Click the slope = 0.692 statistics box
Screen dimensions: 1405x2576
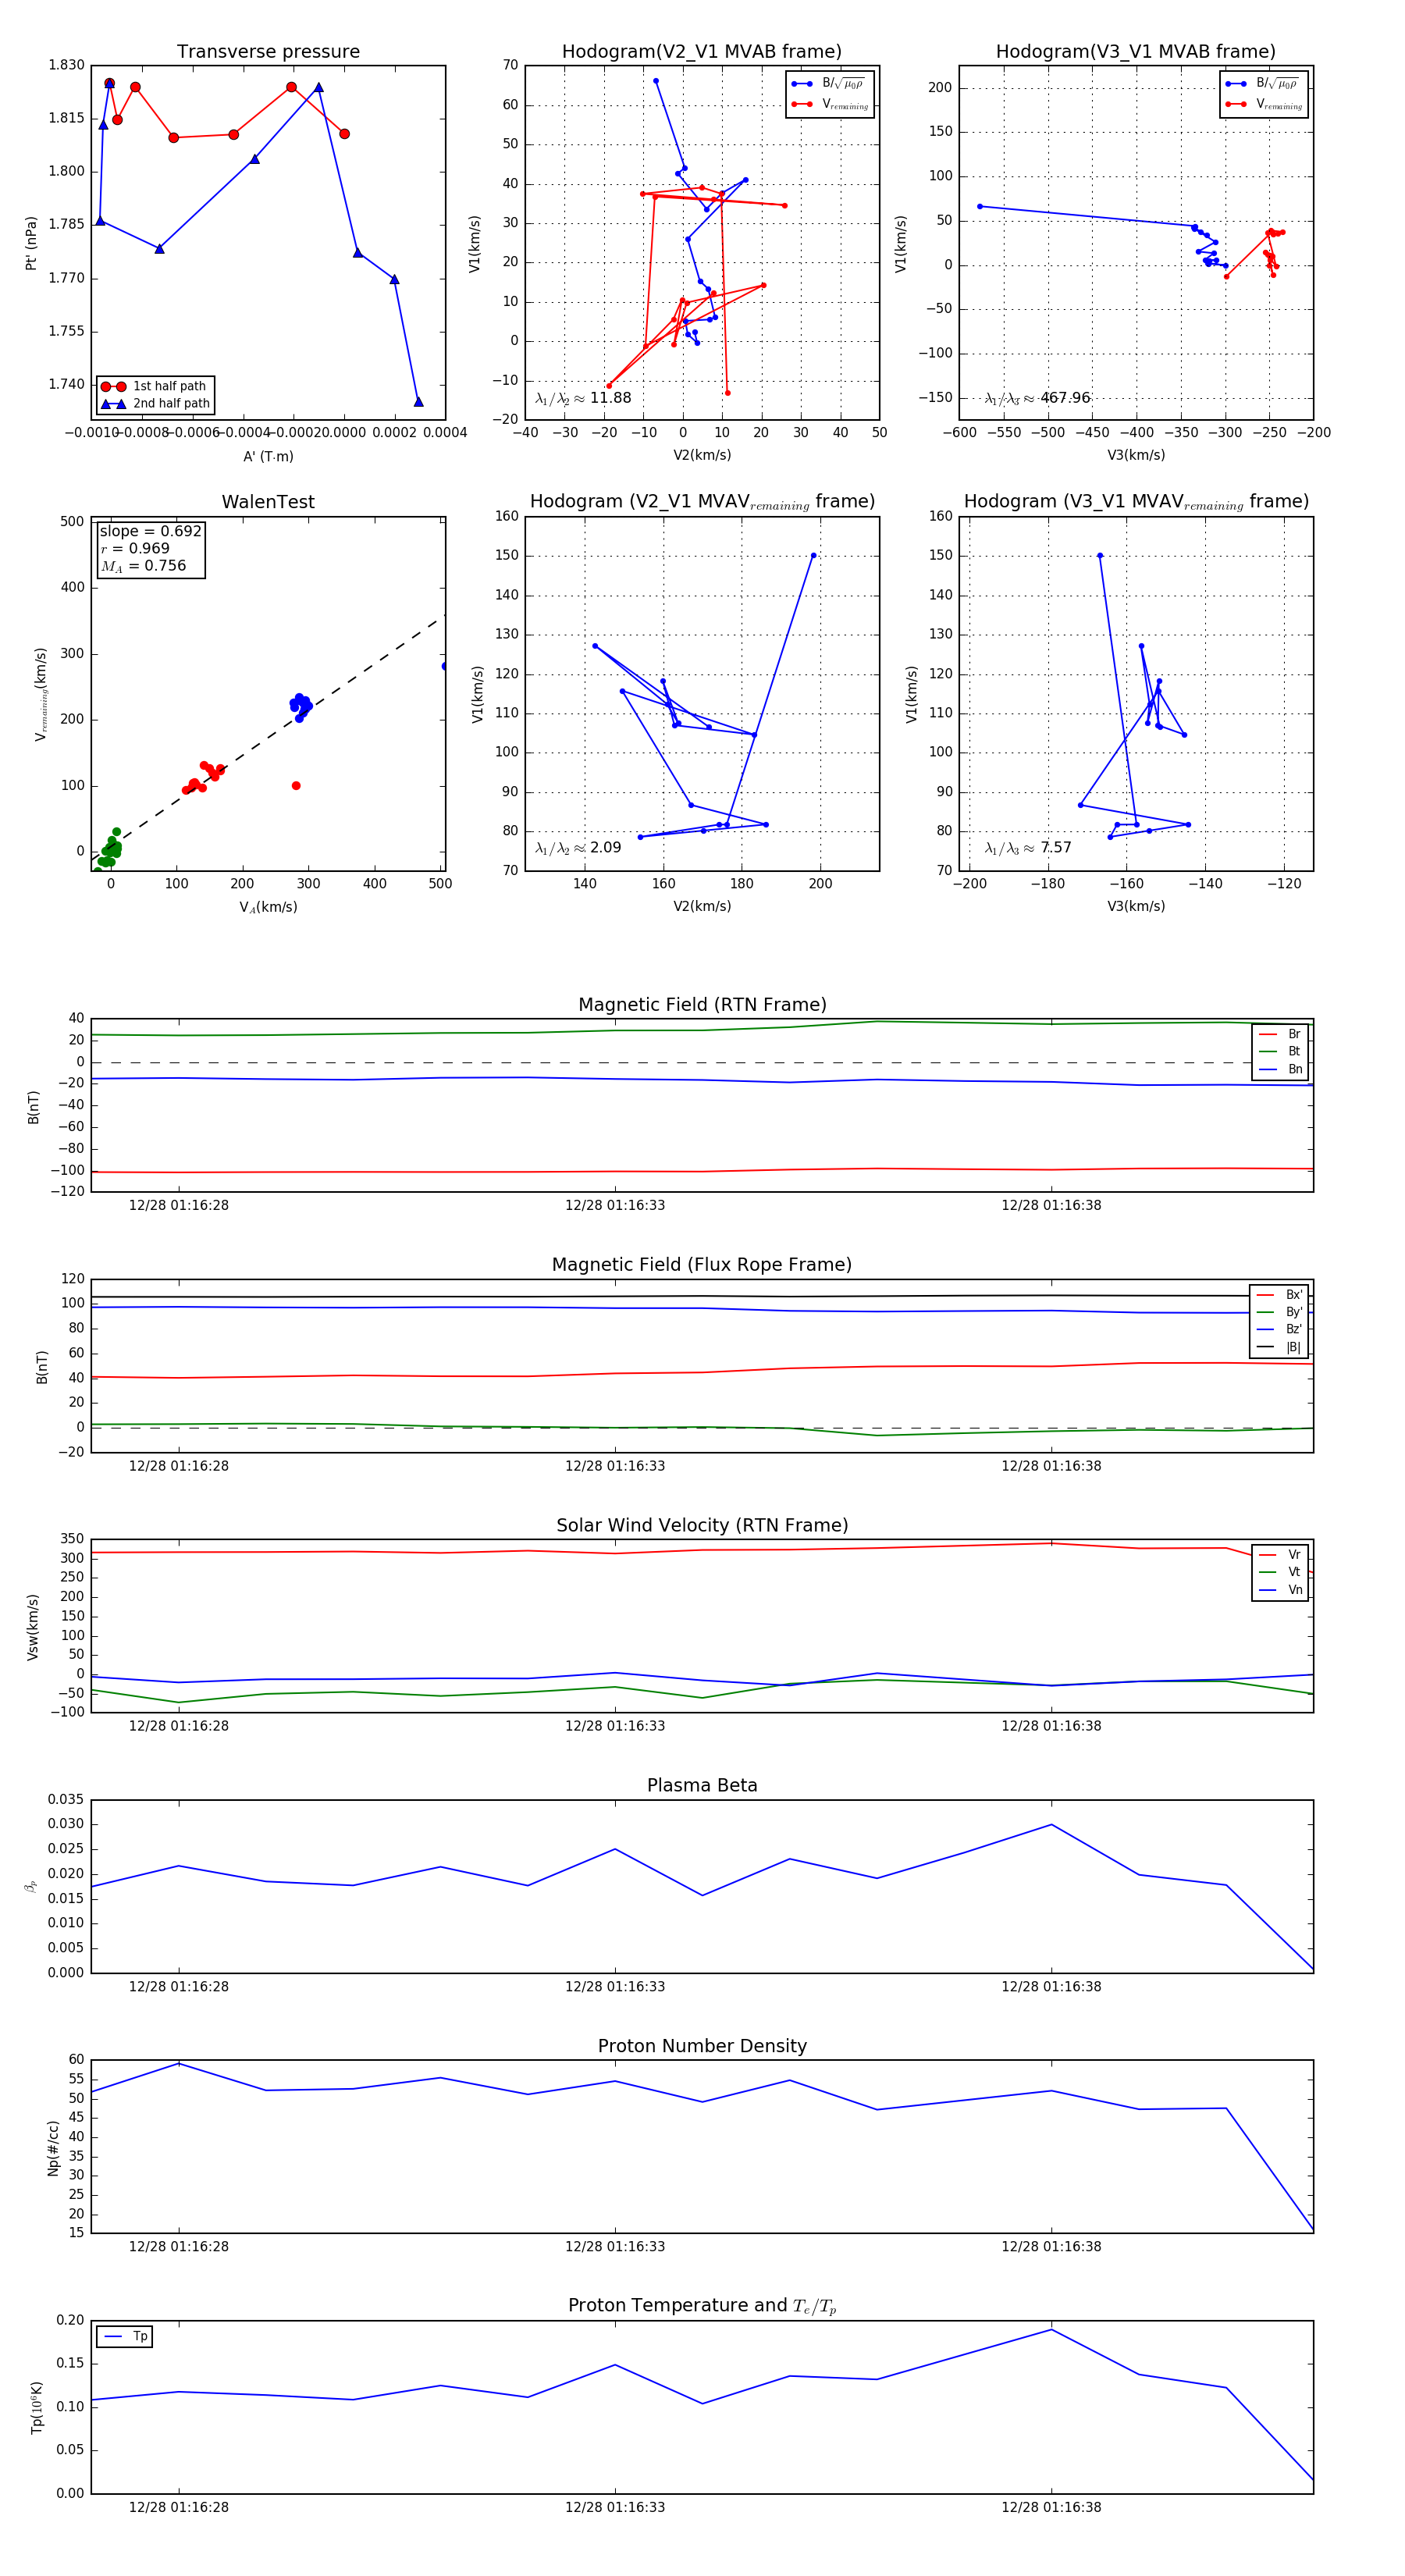pyautogui.click(x=150, y=548)
